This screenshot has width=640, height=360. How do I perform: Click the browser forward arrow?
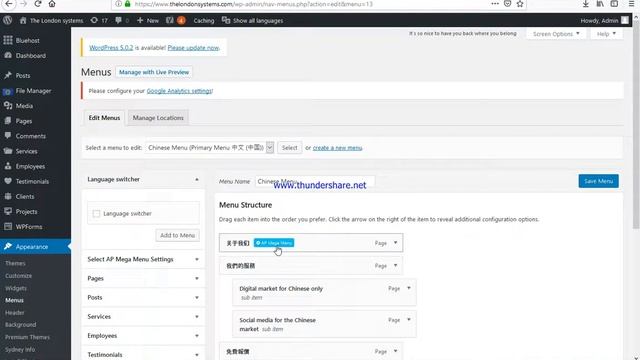[x=23, y=4]
